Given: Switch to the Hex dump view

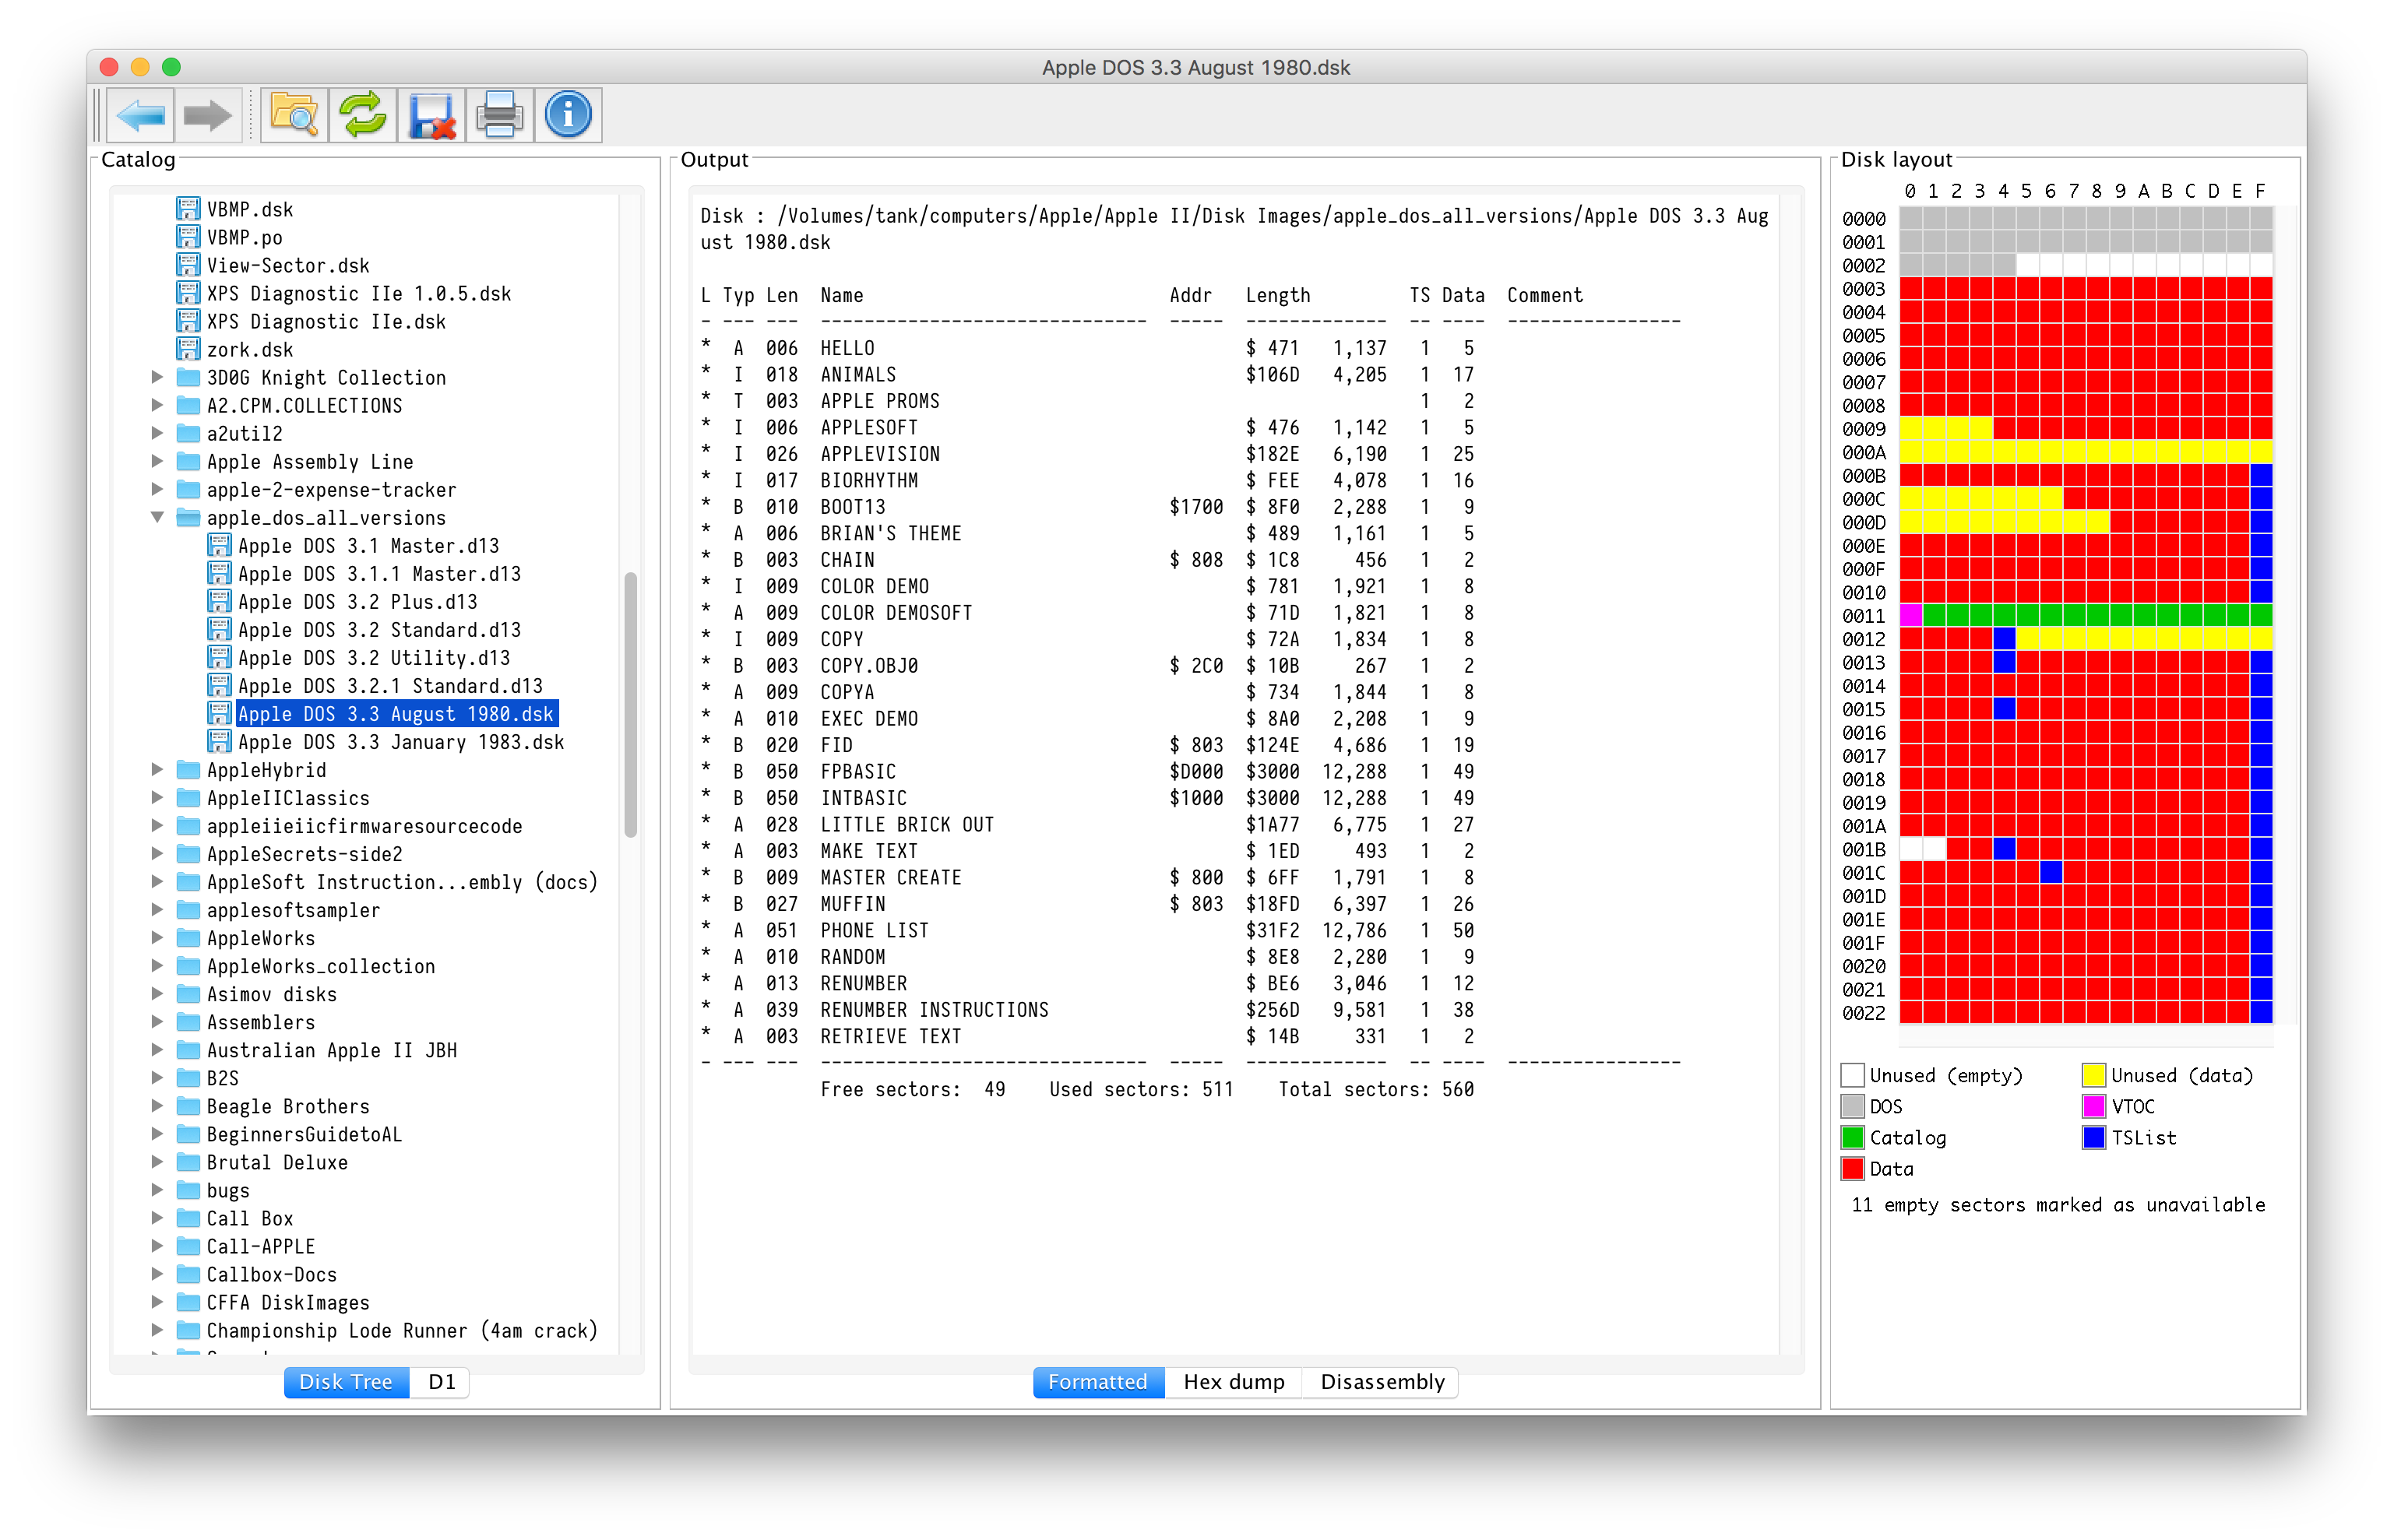Looking at the screenshot, I should coord(1233,1382).
